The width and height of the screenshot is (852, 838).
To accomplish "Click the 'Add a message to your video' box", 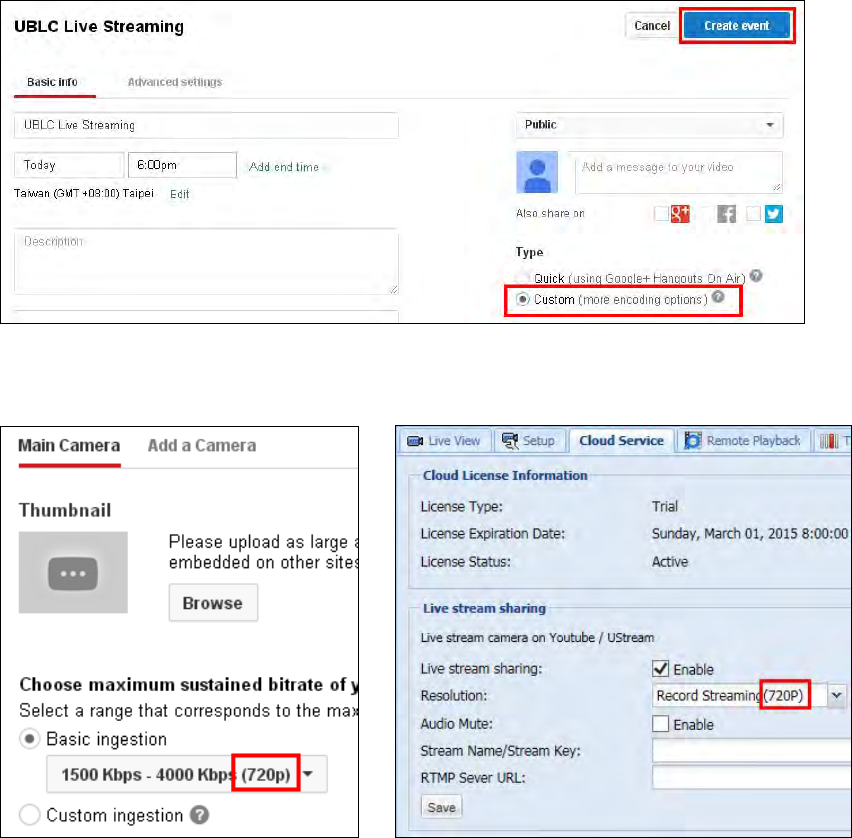I will [x=679, y=173].
